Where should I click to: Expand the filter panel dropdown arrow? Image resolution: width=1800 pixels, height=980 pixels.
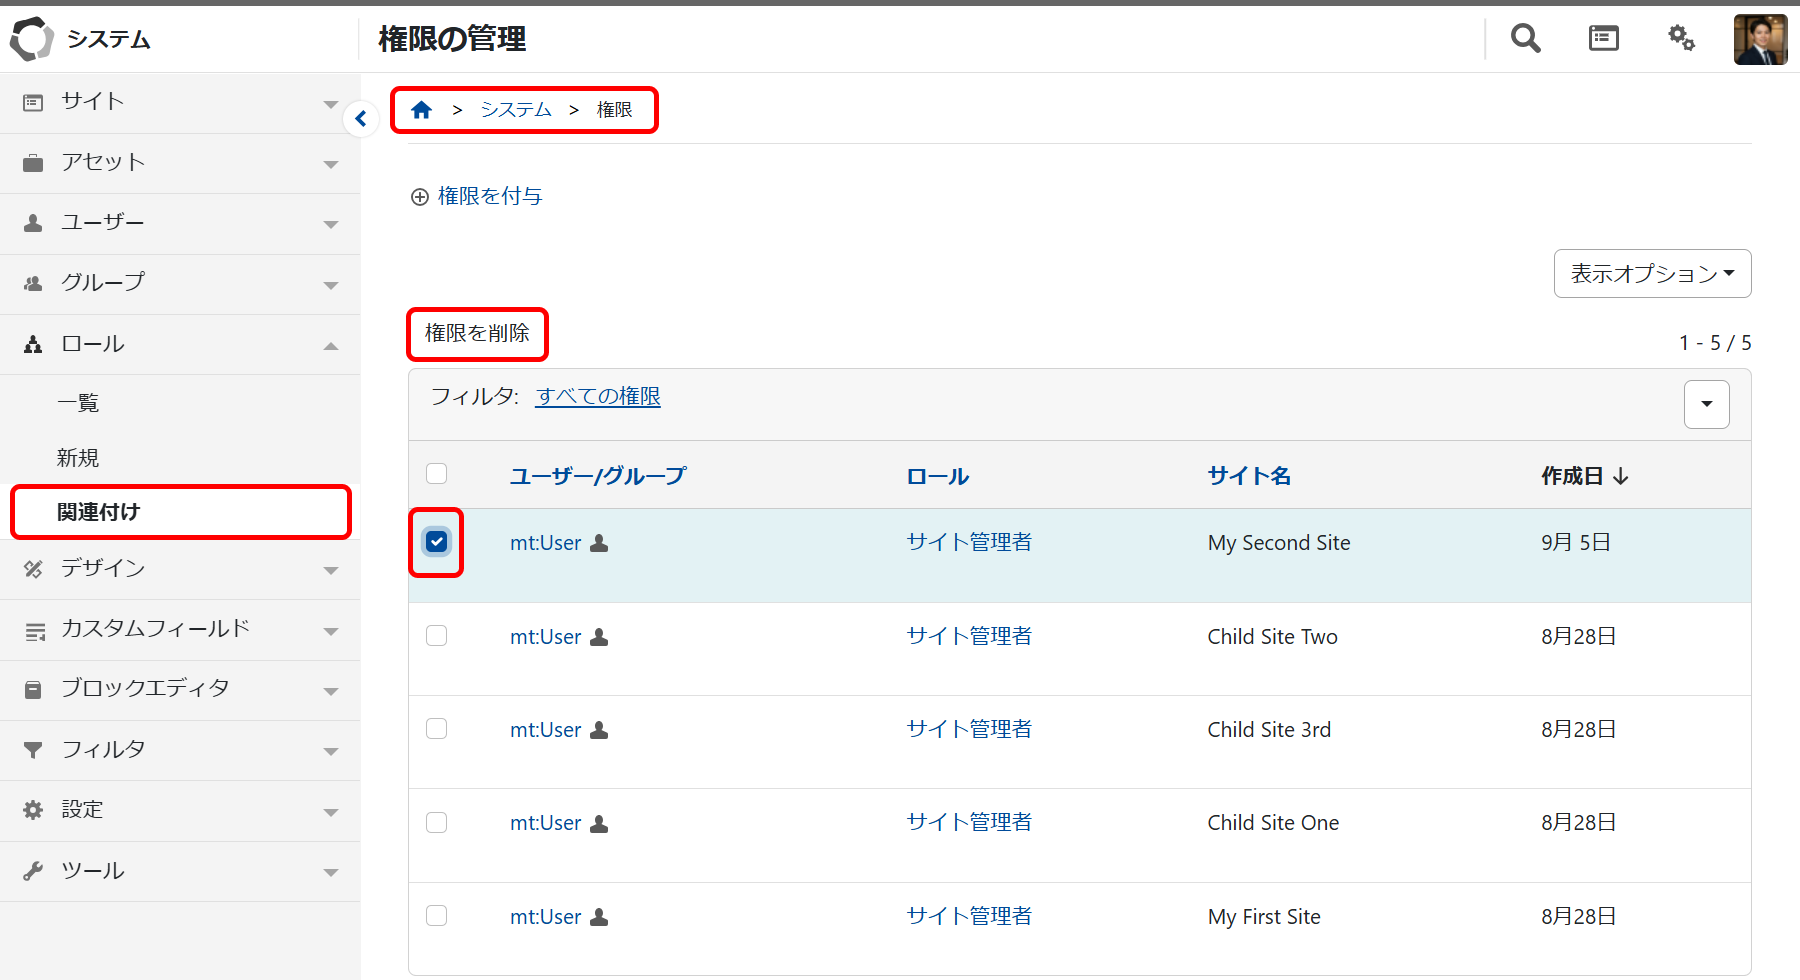click(1706, 404)
